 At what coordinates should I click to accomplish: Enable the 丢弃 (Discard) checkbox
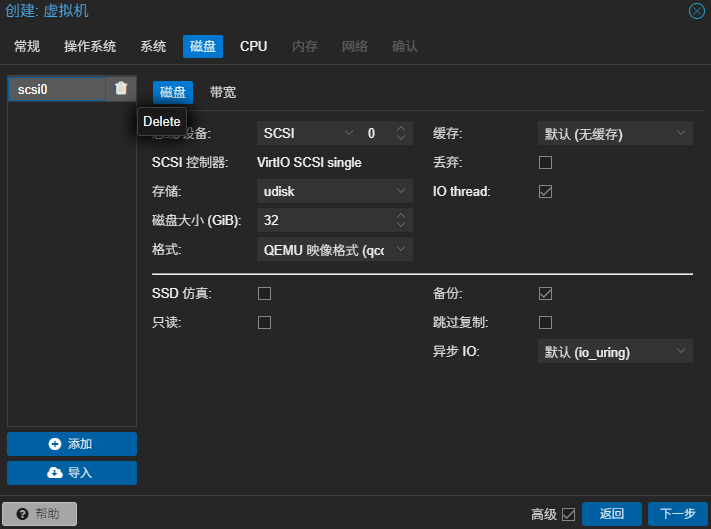(x=545, y=162)
